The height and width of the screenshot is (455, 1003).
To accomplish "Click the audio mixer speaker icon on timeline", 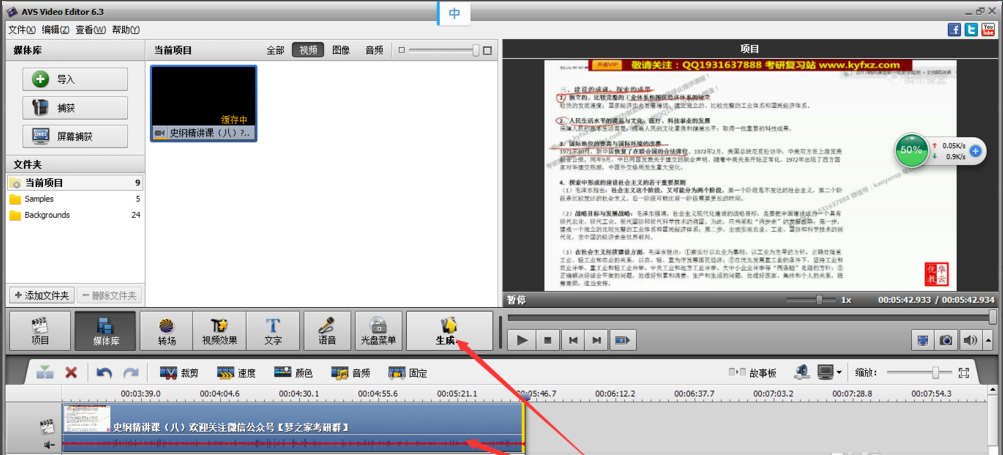I will (x=803, y=372).
